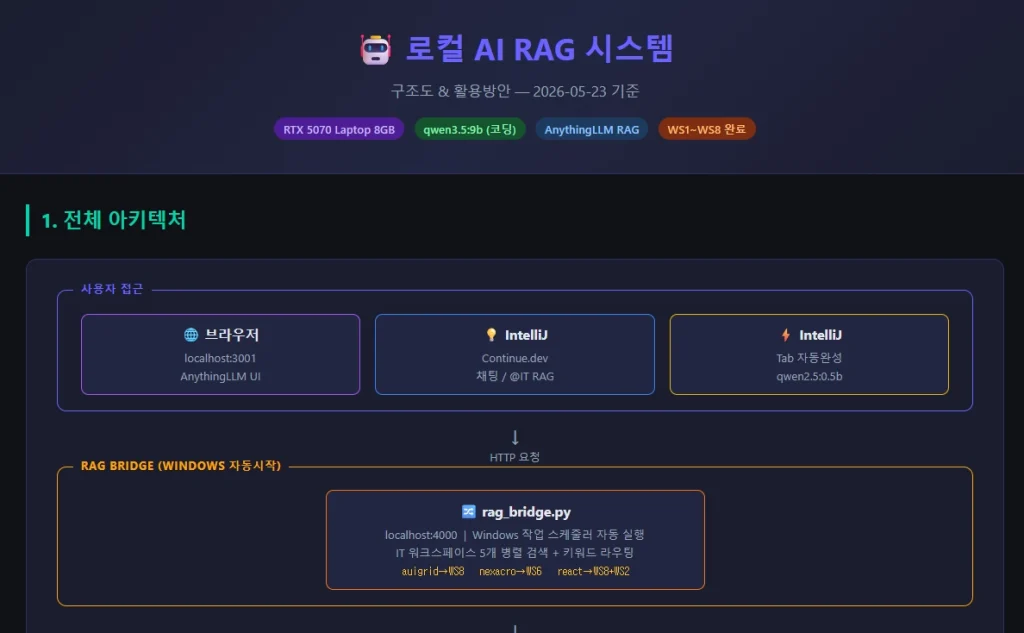Select the qwen3.5:9b (코딩) badge
1024x633 pixels.
[470, 129]
